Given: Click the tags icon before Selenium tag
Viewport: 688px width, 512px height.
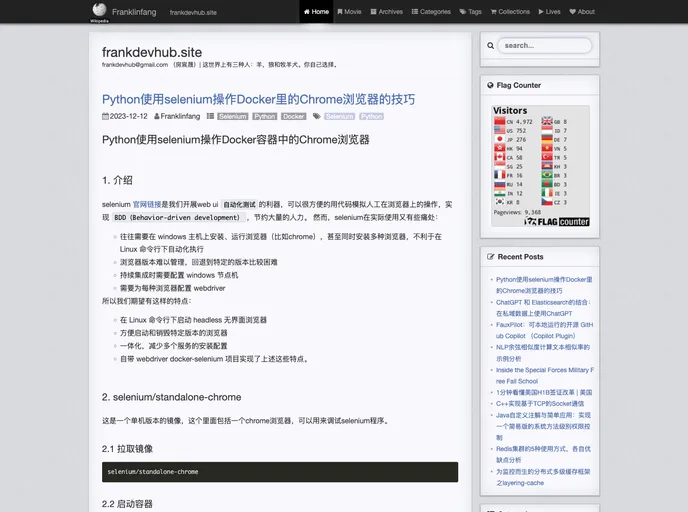Looking at the screenshot, I should (x=316, y=116).
